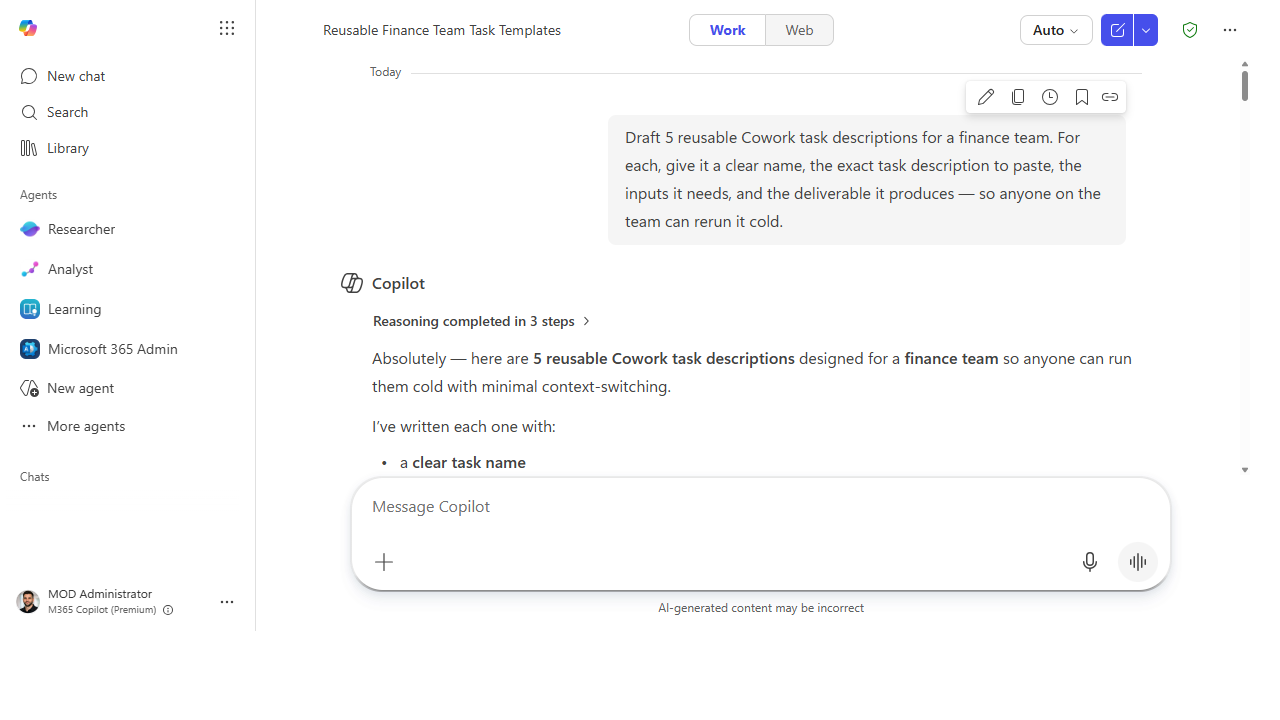1280x720 pixels.
Task: Click the Microsoft 365 Admin icon
Action: pos(30,349)
